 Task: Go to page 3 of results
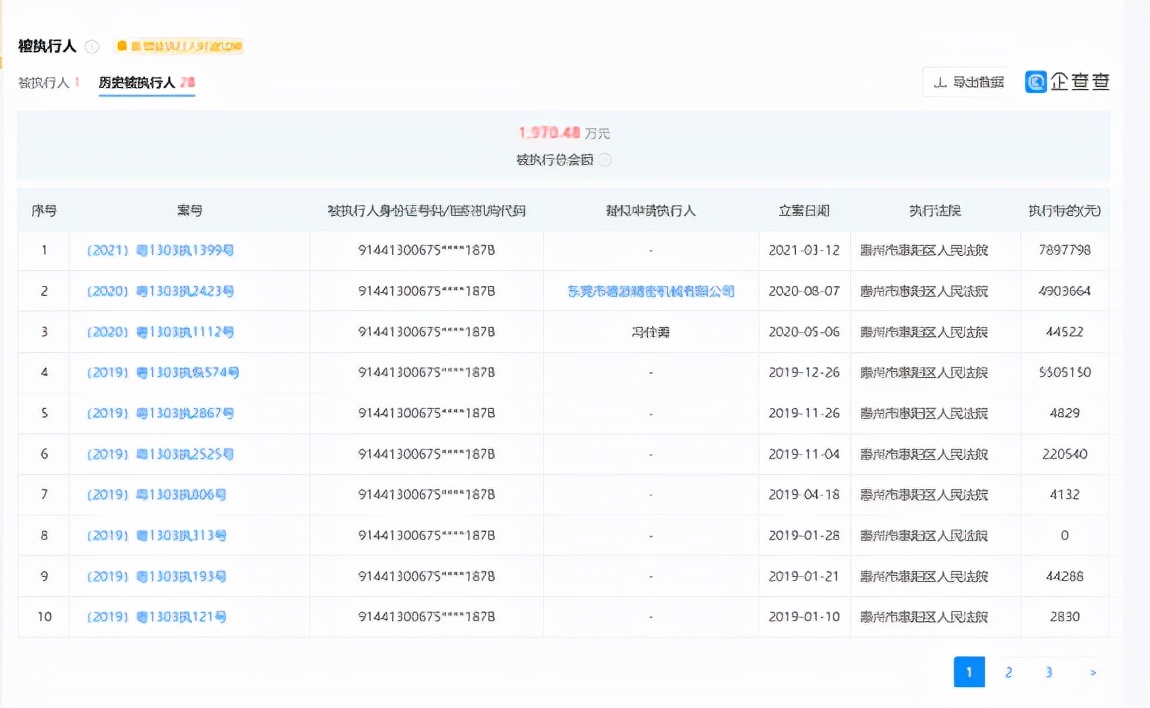pyautogui.click(x=1048, y=672)
